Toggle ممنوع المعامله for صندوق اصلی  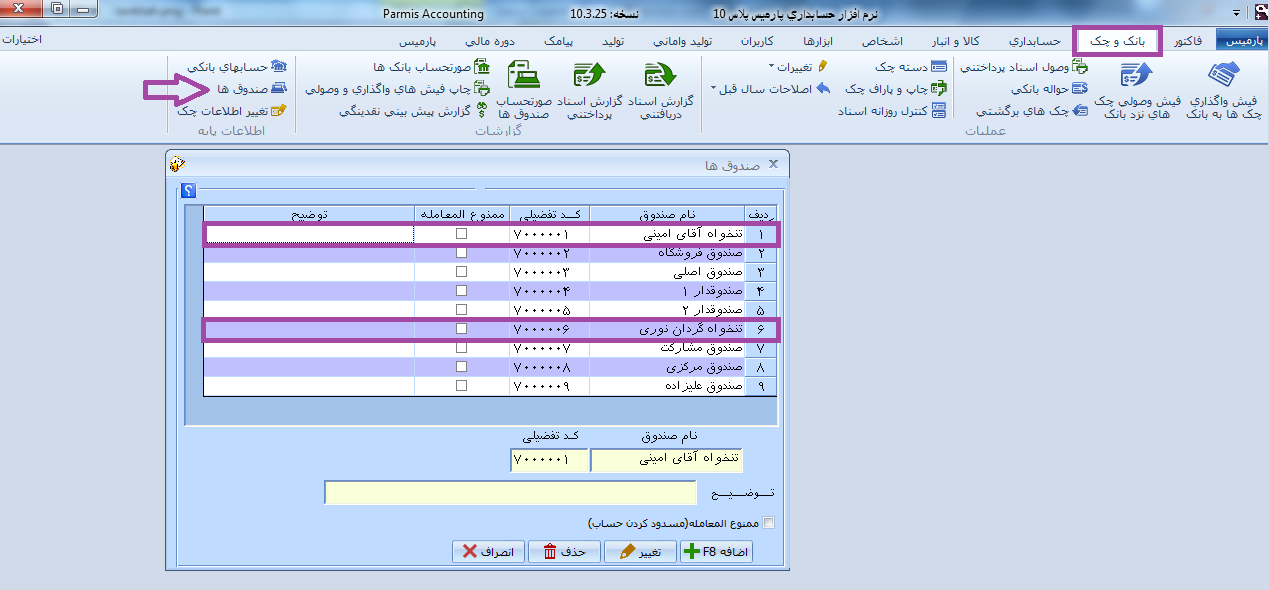tap(461, 271)
